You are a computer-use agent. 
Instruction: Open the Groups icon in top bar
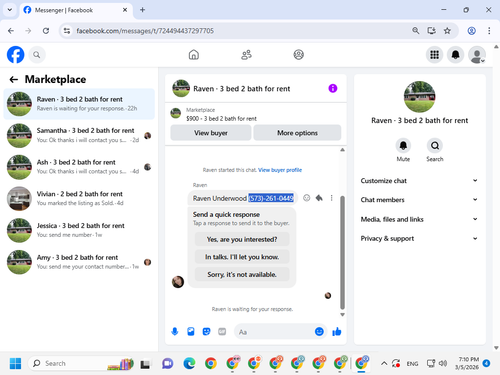298,54
